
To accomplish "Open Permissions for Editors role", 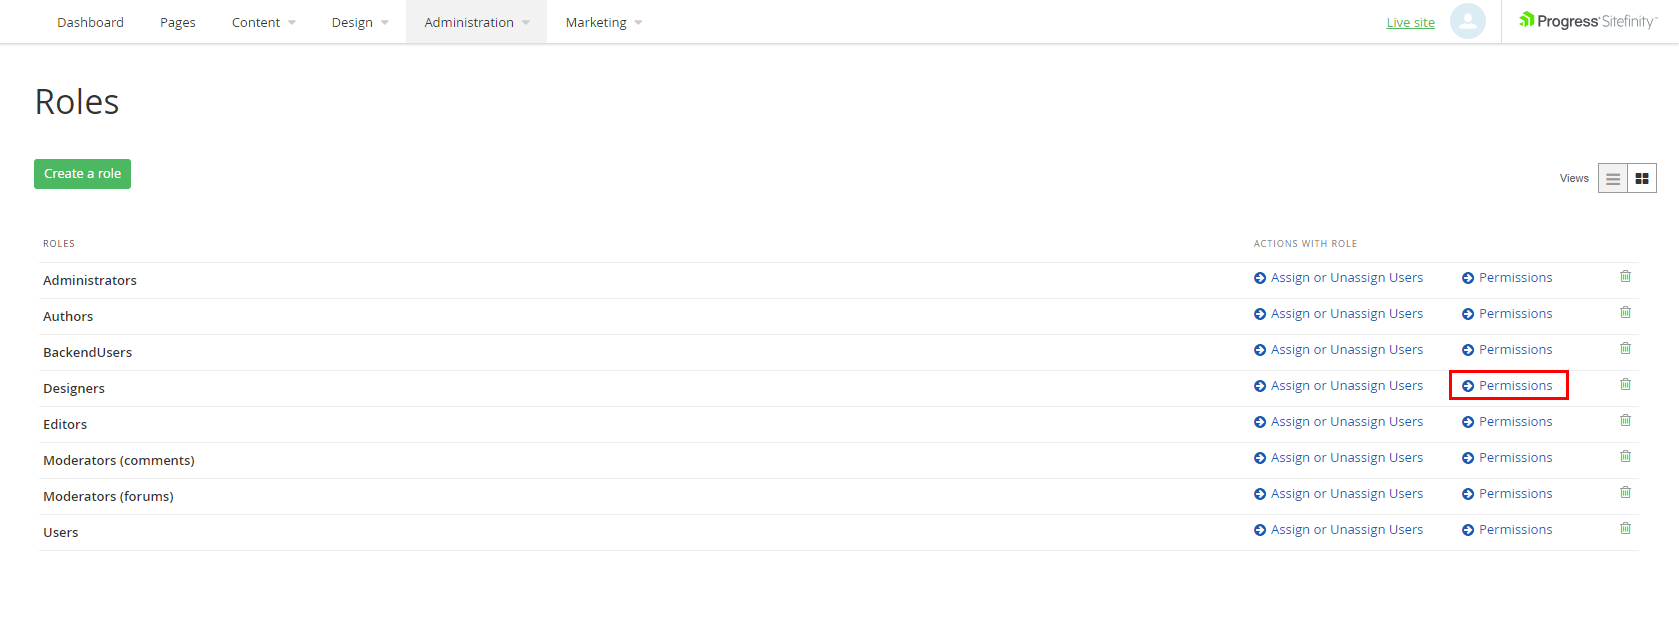I will point(1507,422).
